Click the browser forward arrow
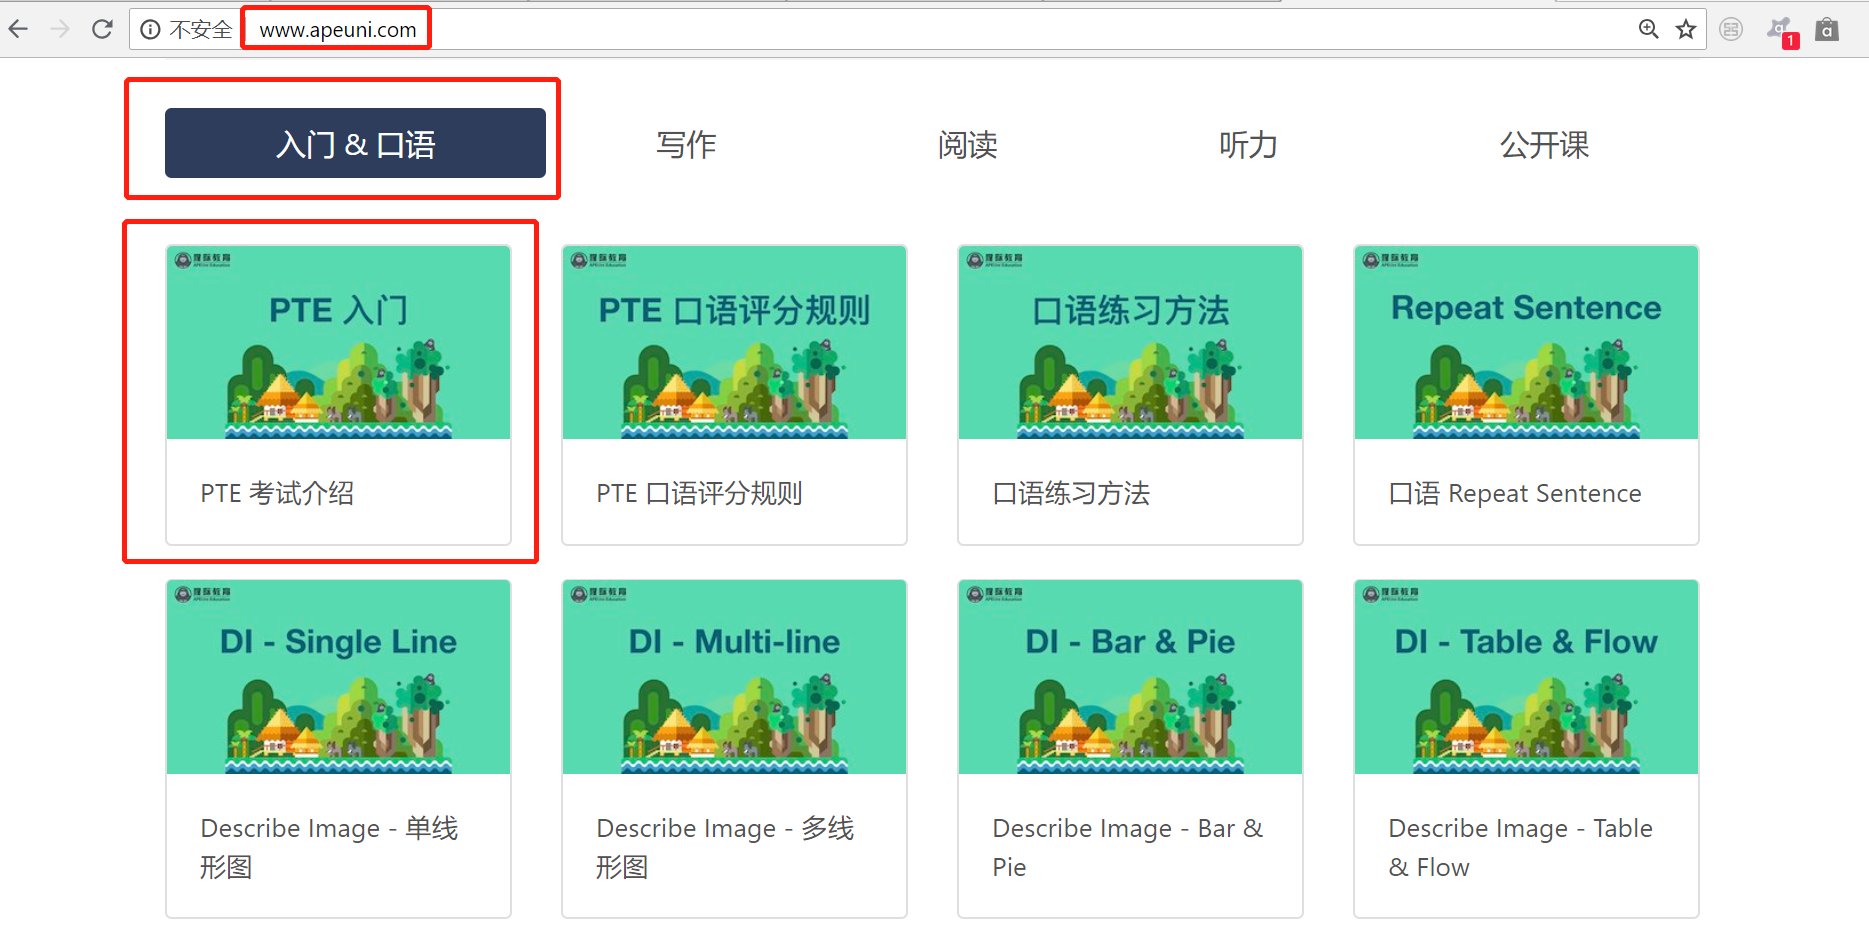 [x=60, y=29]
